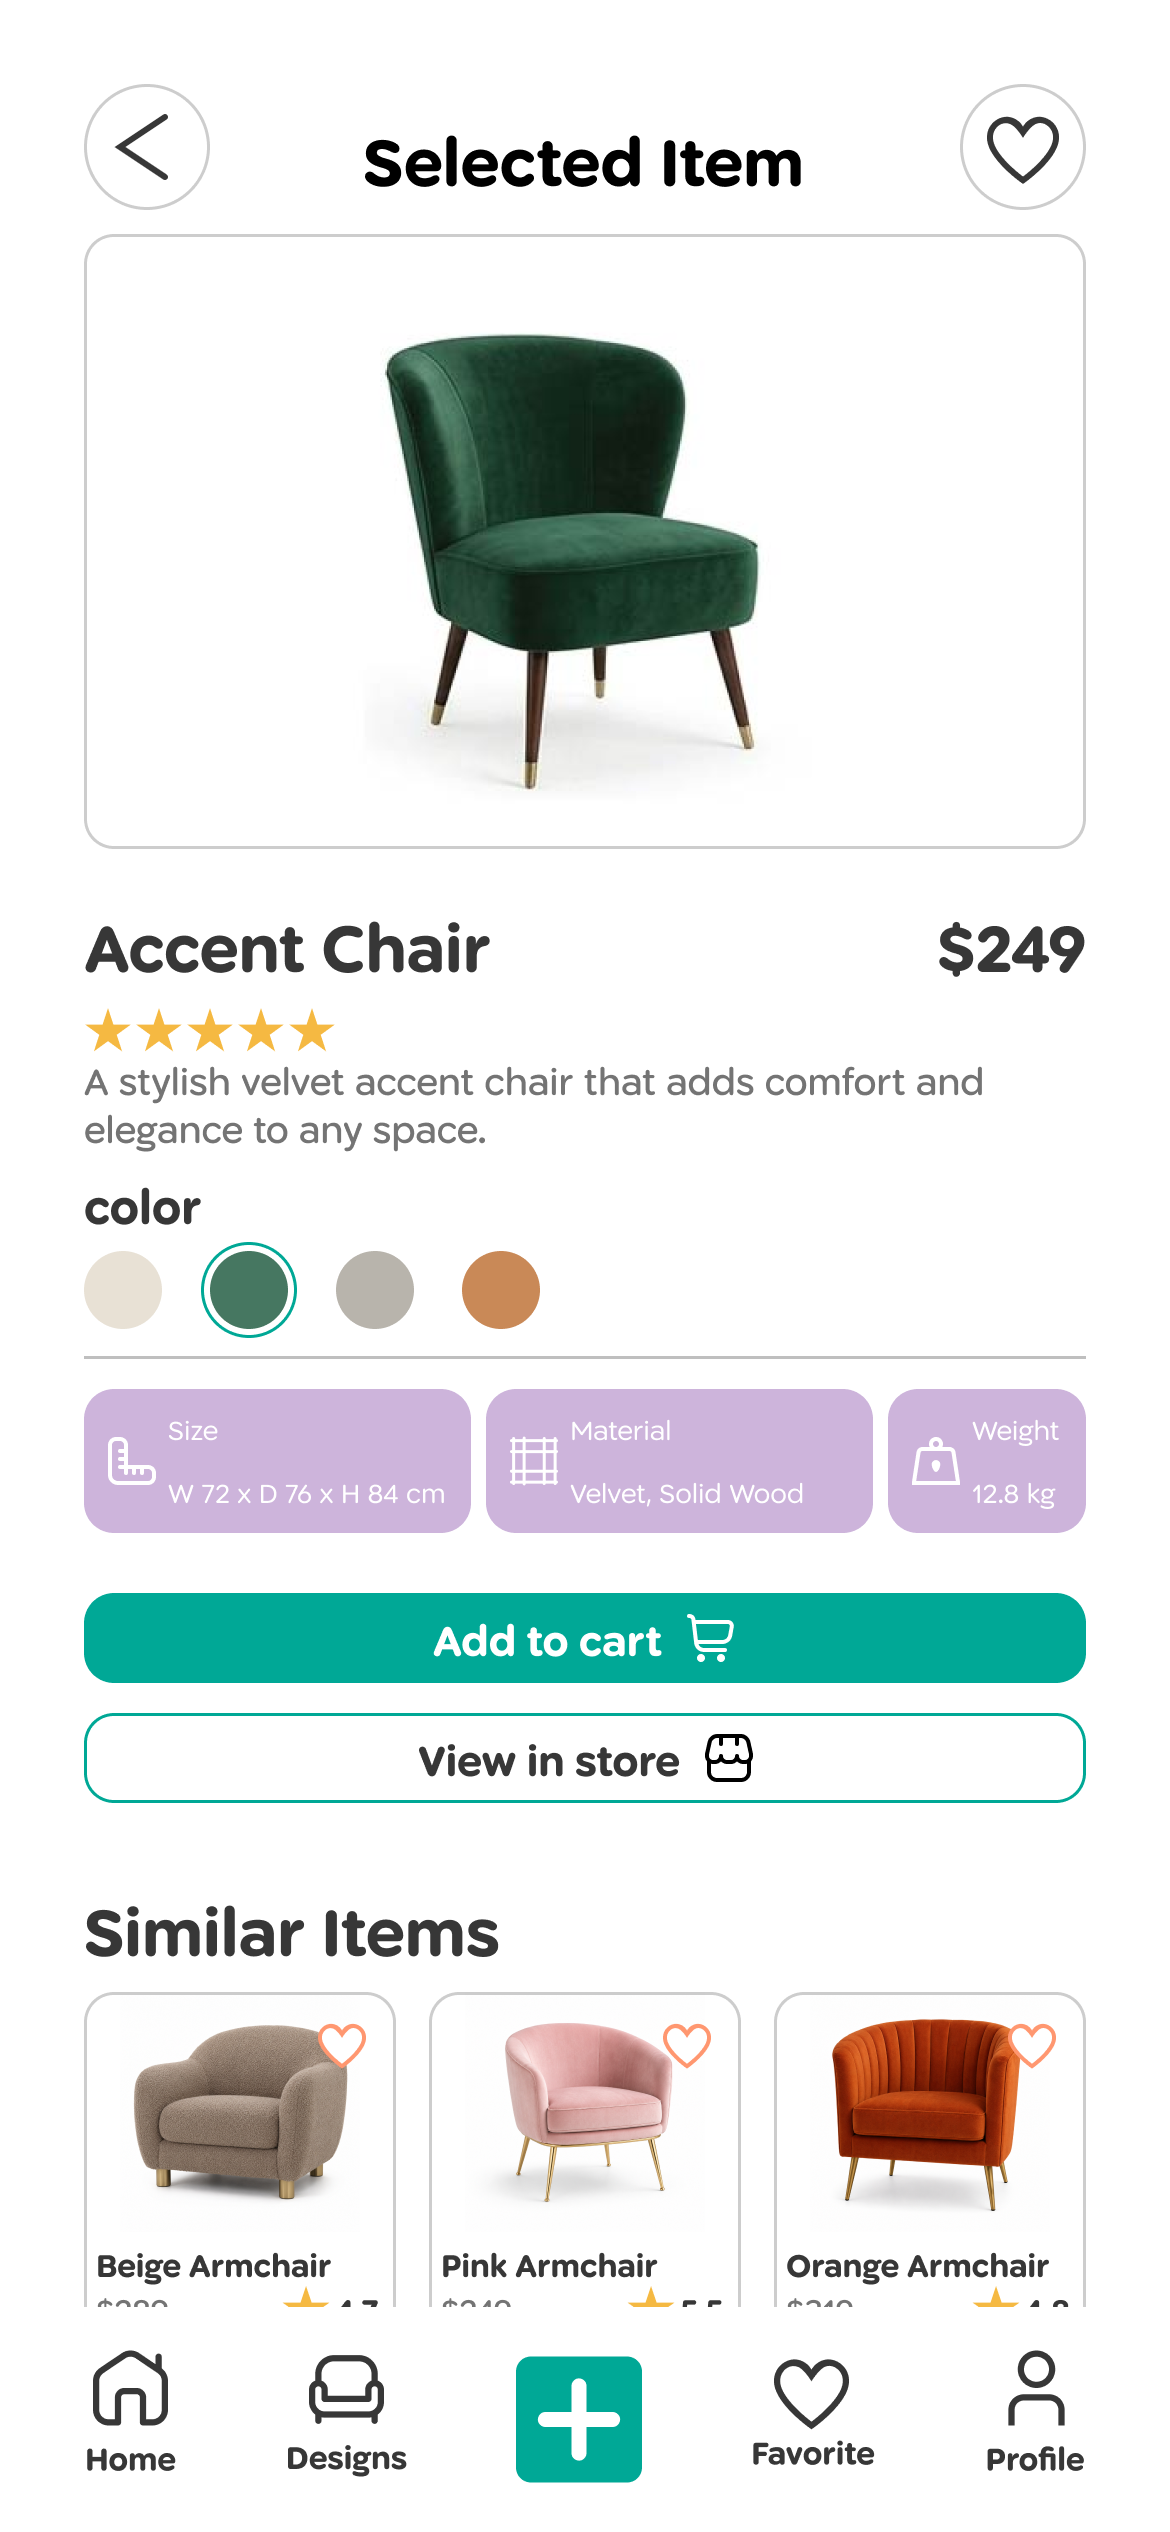Favorite the item with top heart icon
Screen dimensions: 1170x2532
click(x=1022, y=147)
